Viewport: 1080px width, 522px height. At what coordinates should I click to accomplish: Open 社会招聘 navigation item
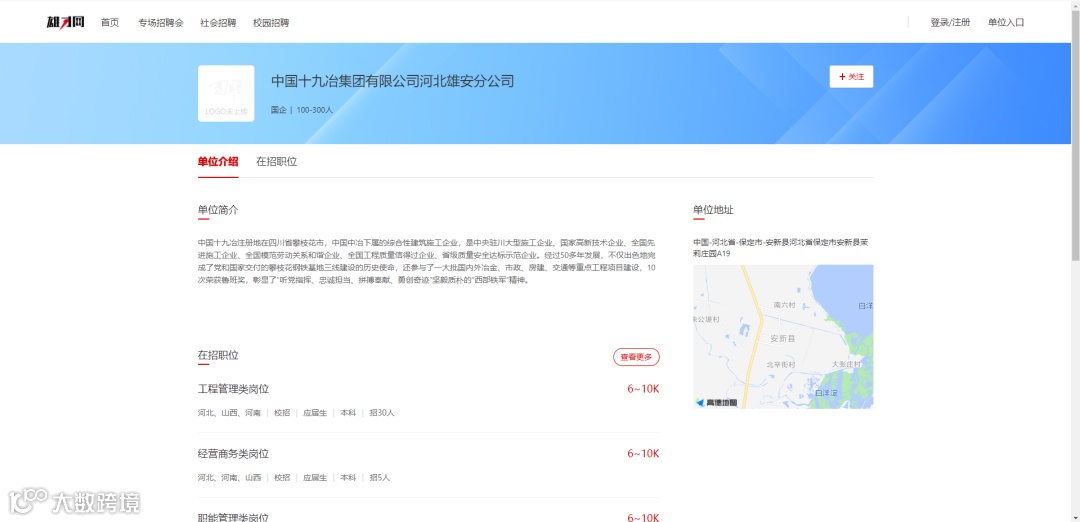pyautogui.click(x=218, y=23)
